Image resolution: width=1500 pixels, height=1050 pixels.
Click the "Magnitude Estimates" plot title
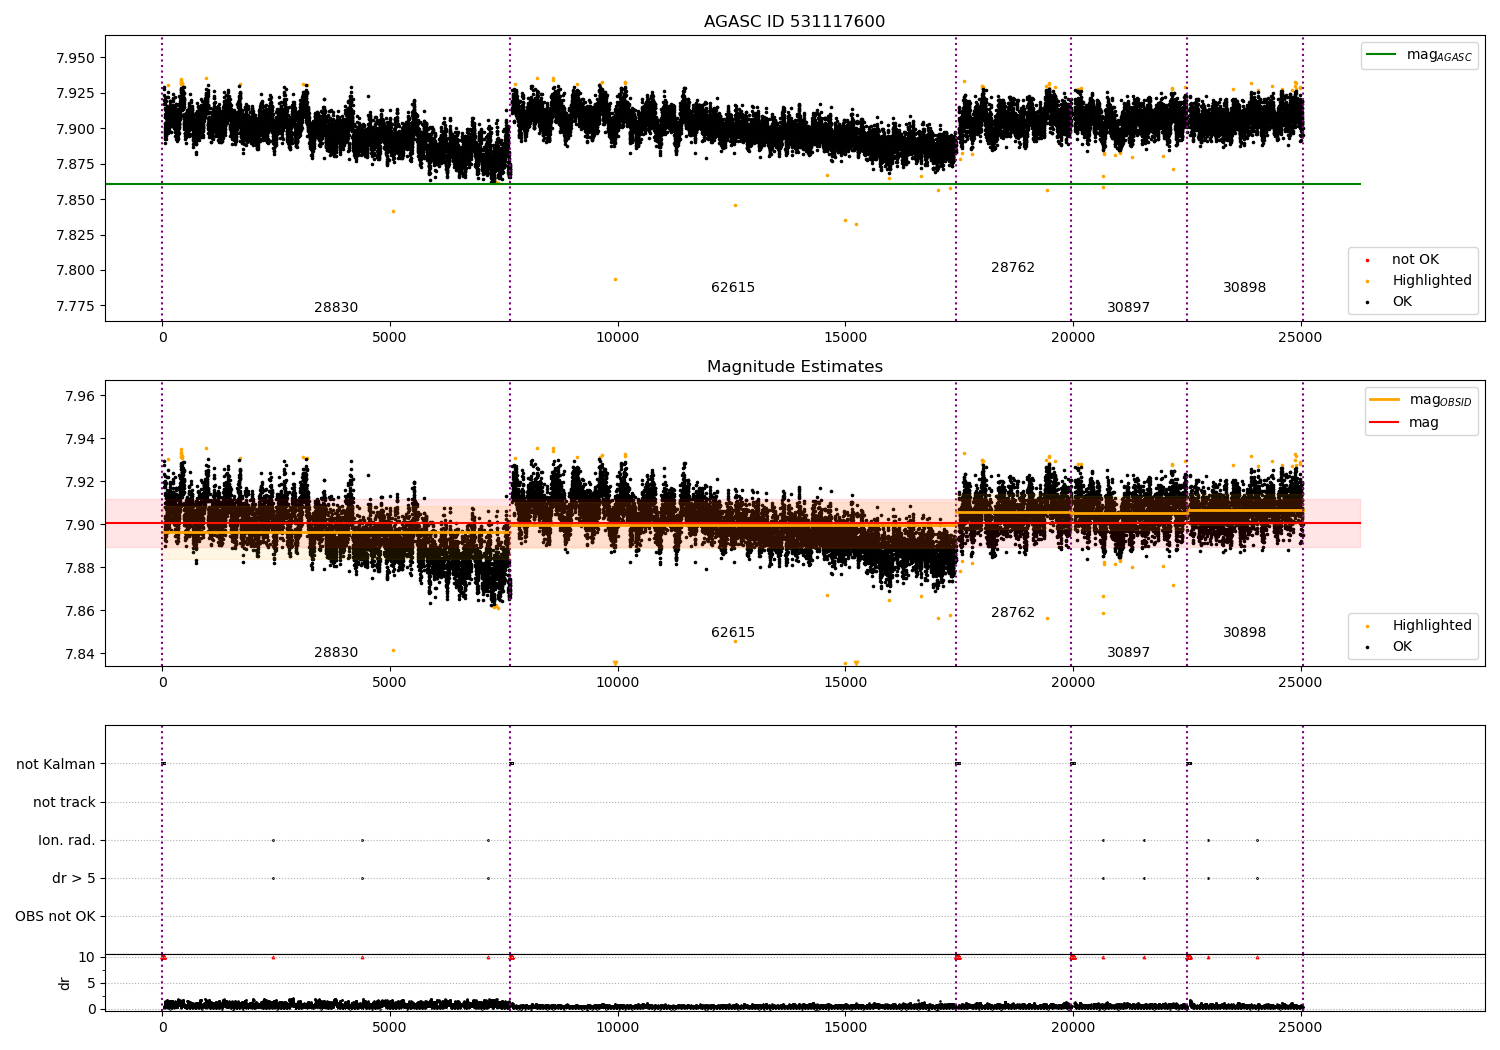794,367
